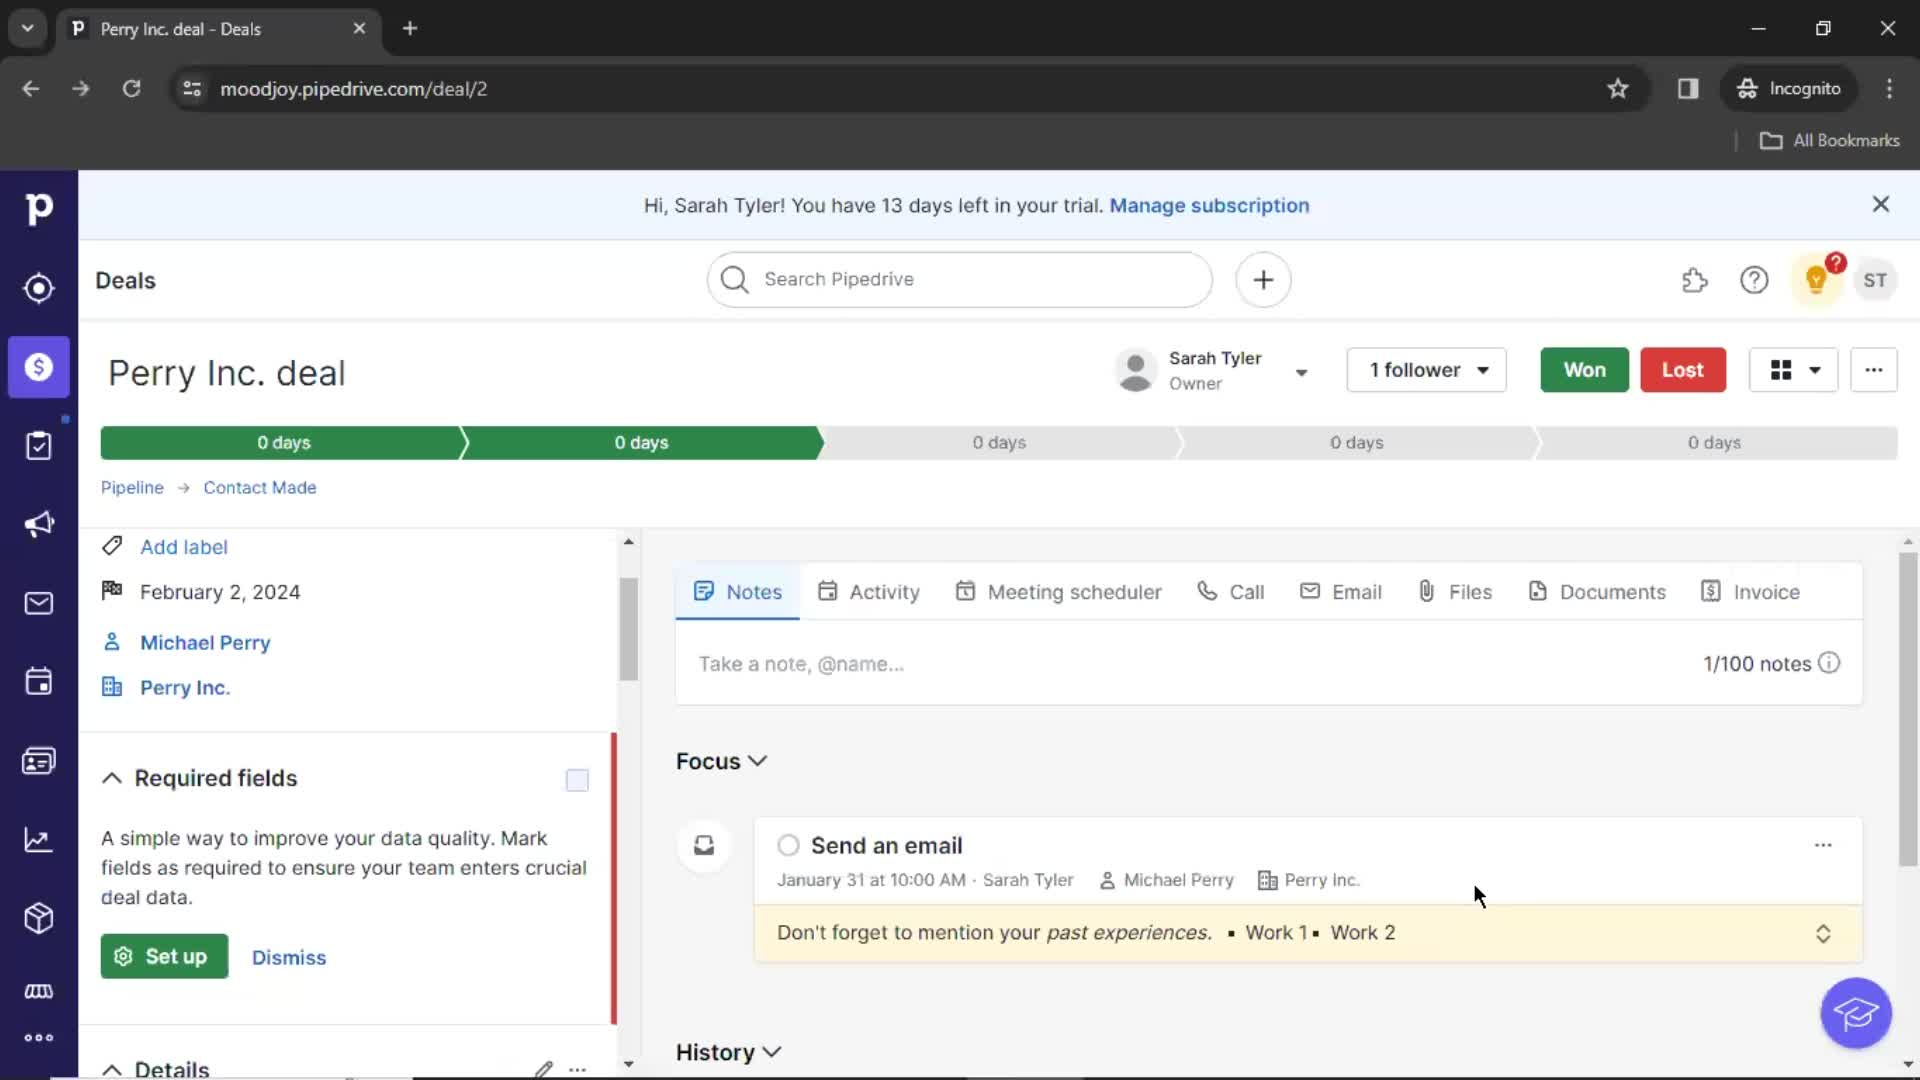Collapse the Details section
1920x1080 pixels.
(112, 1070)
